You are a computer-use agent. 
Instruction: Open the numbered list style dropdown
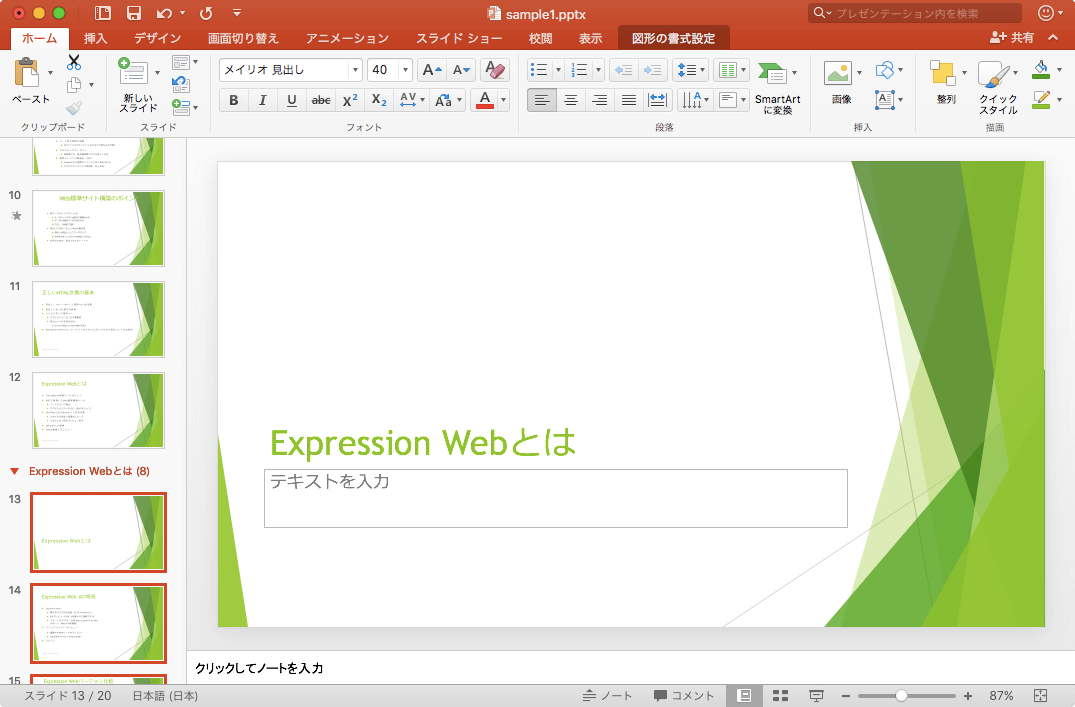pos(599,70)
